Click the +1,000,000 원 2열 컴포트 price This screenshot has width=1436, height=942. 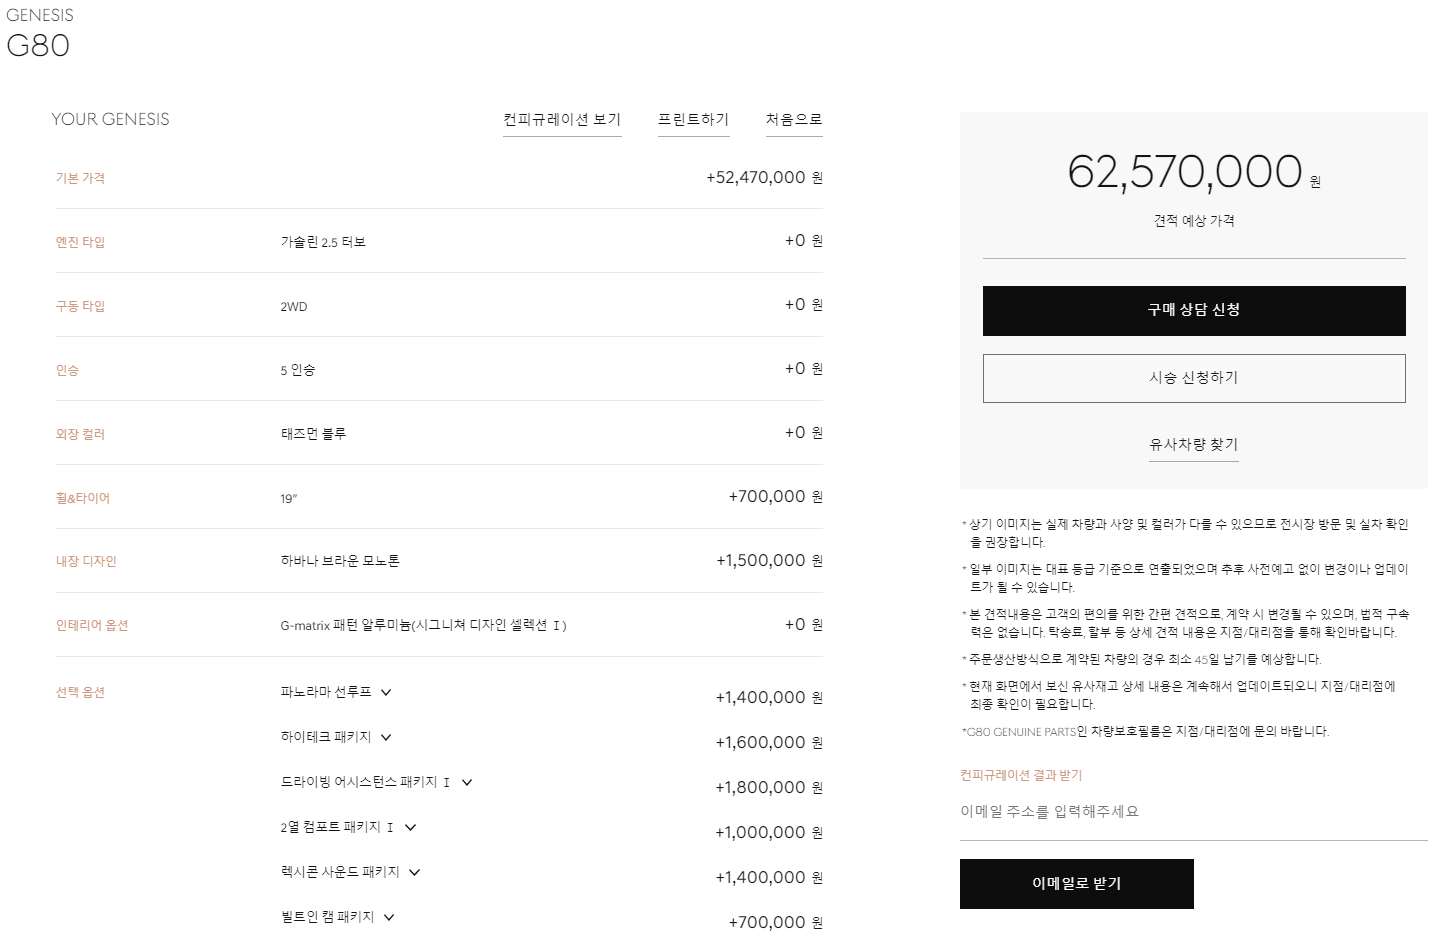tap(769, 833)
